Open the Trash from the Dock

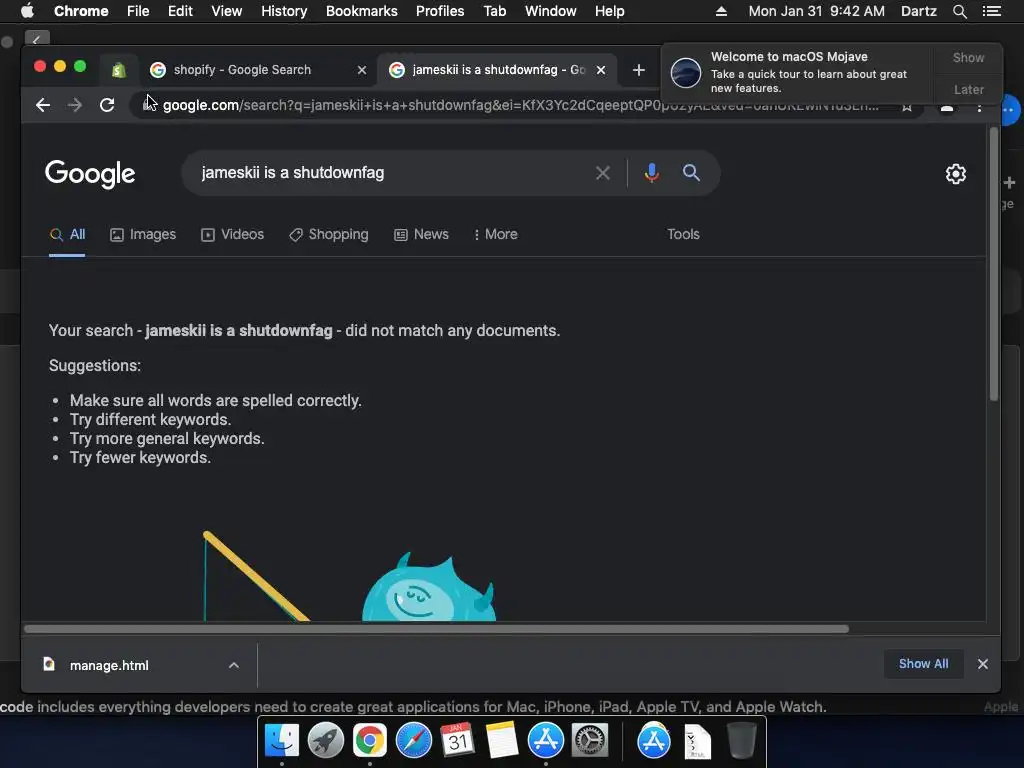point(741,741)
